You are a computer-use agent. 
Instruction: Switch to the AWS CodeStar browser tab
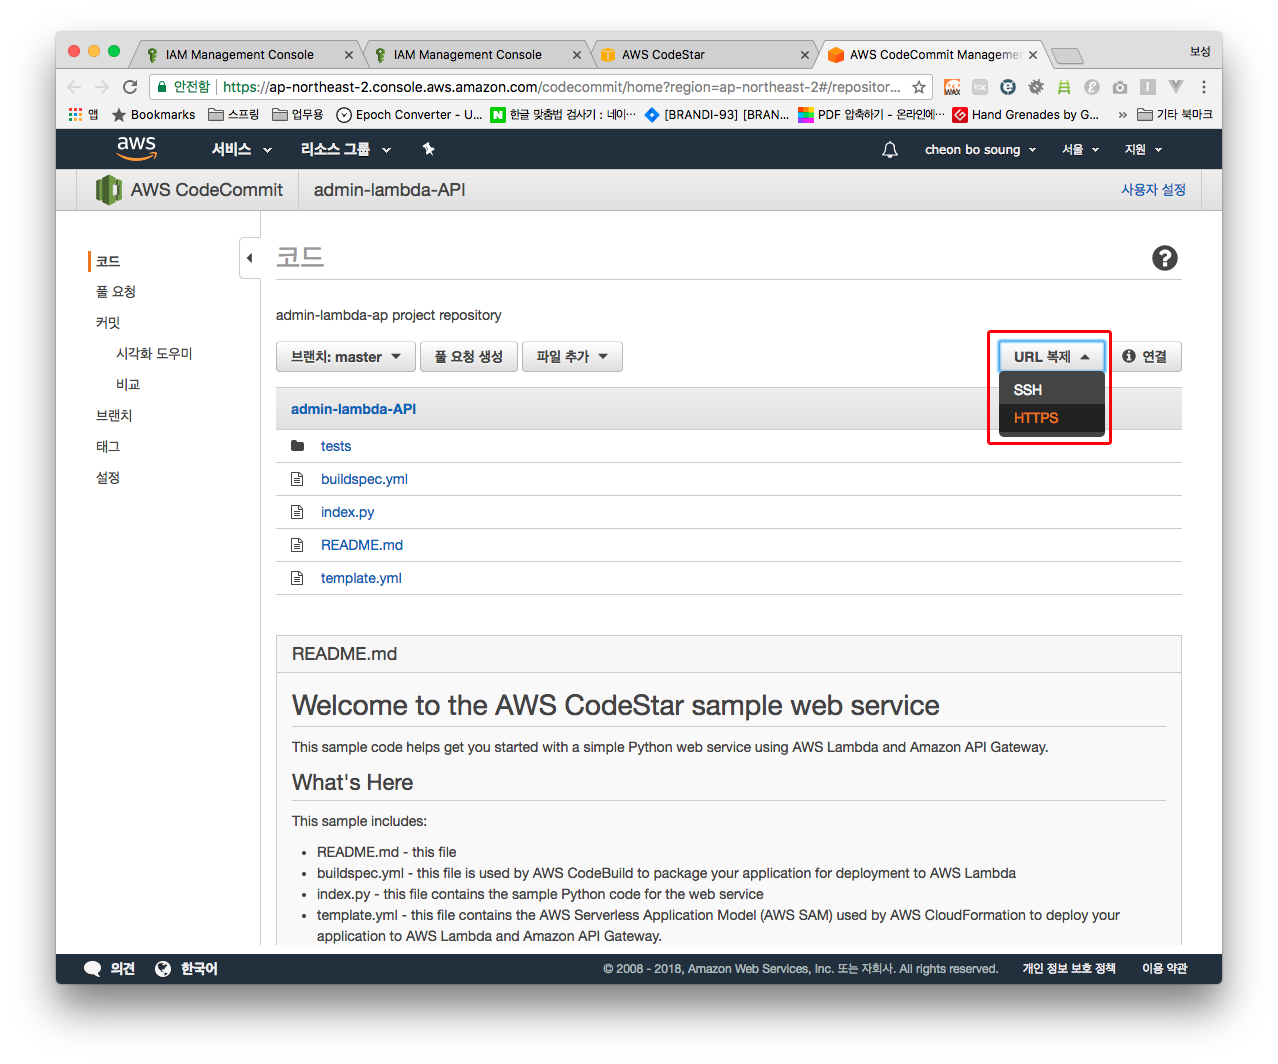(x=700, y=55)
